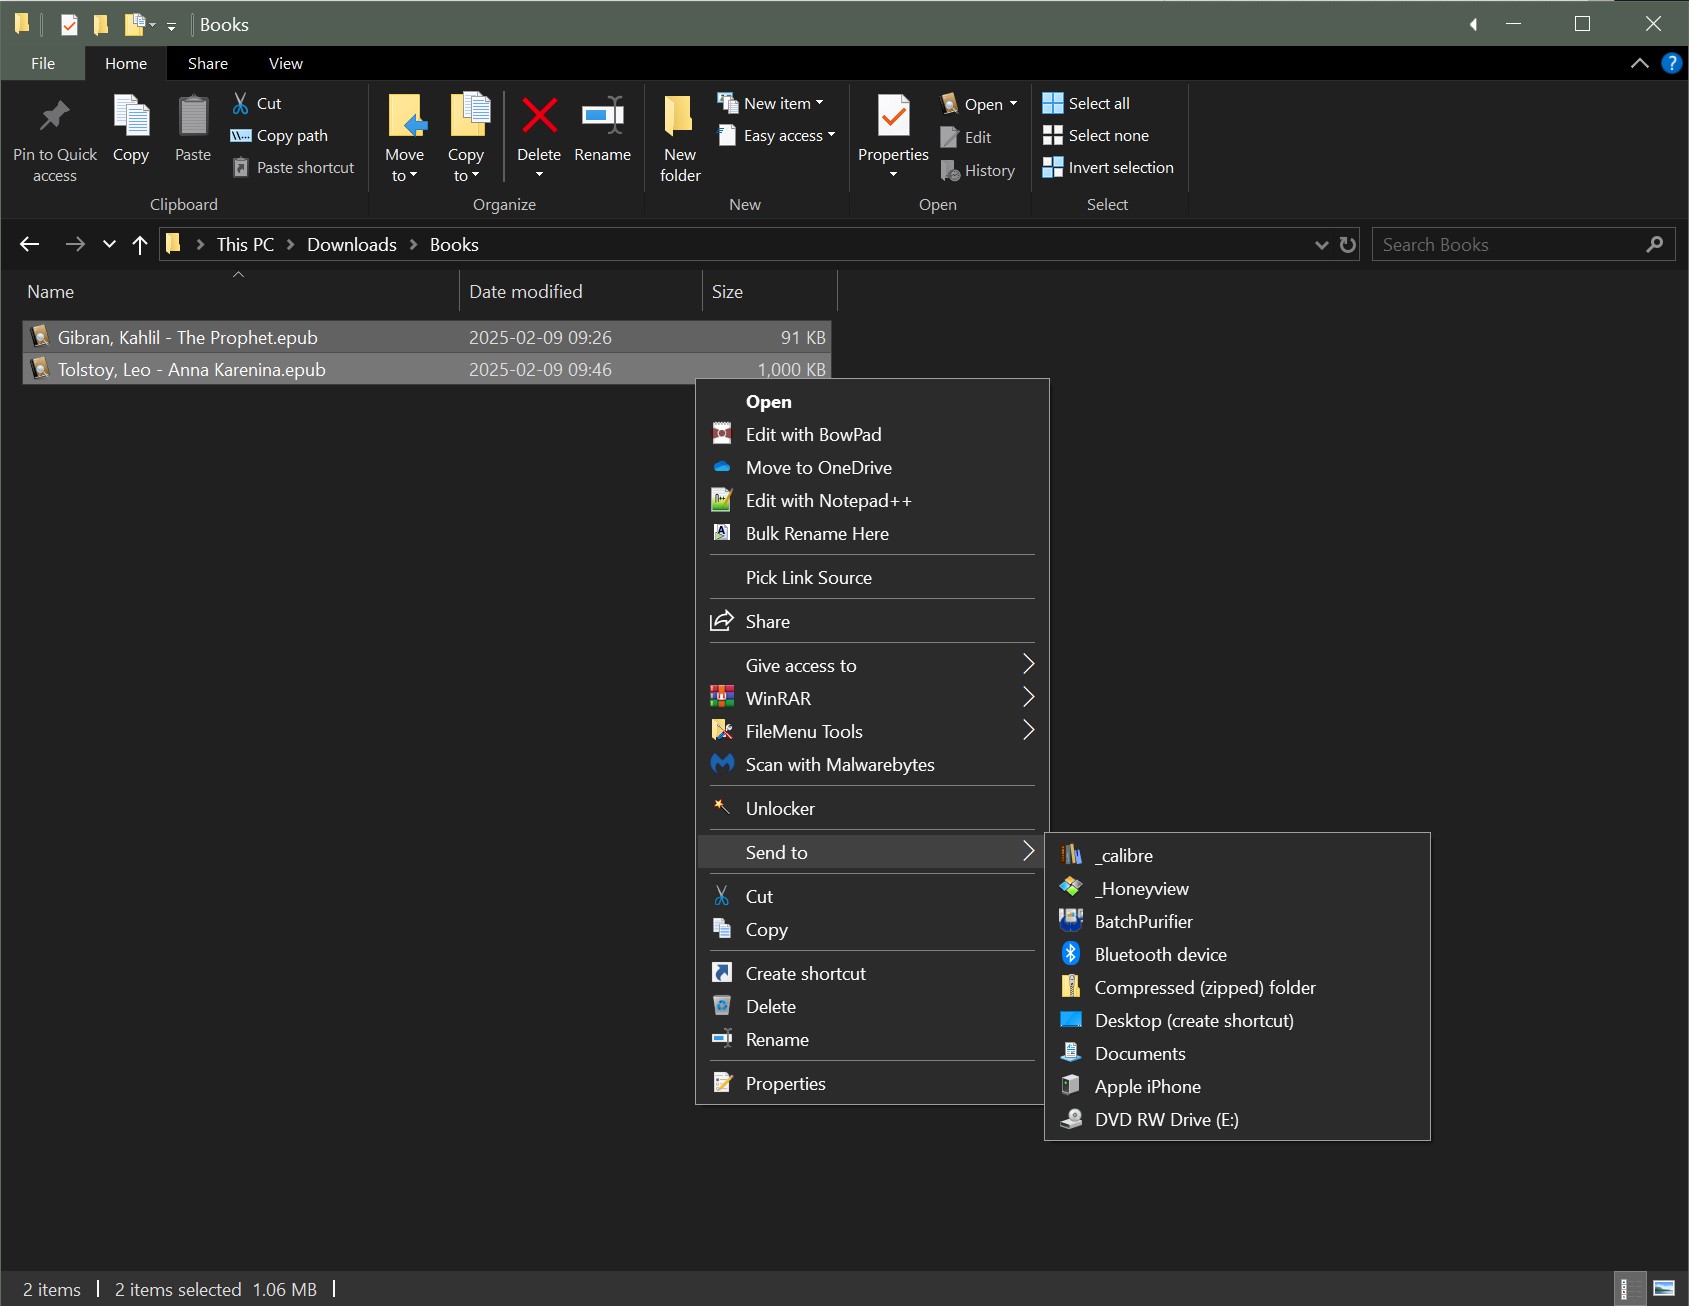The width and height of the screenshot is (1689, 1306).
Task: Send files to _calibre
Action: click(x=1124, y=855)
